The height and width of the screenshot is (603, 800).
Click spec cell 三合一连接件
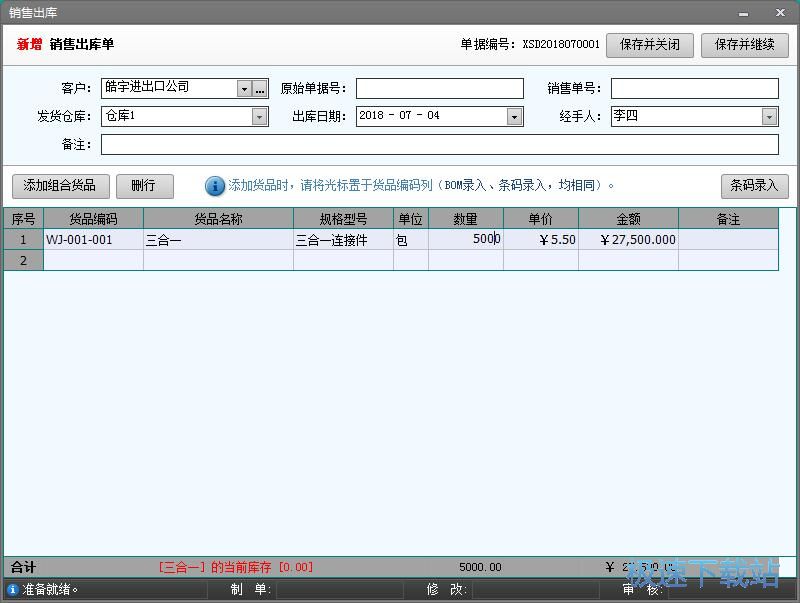pyautogui.click(x=343, y=239)
